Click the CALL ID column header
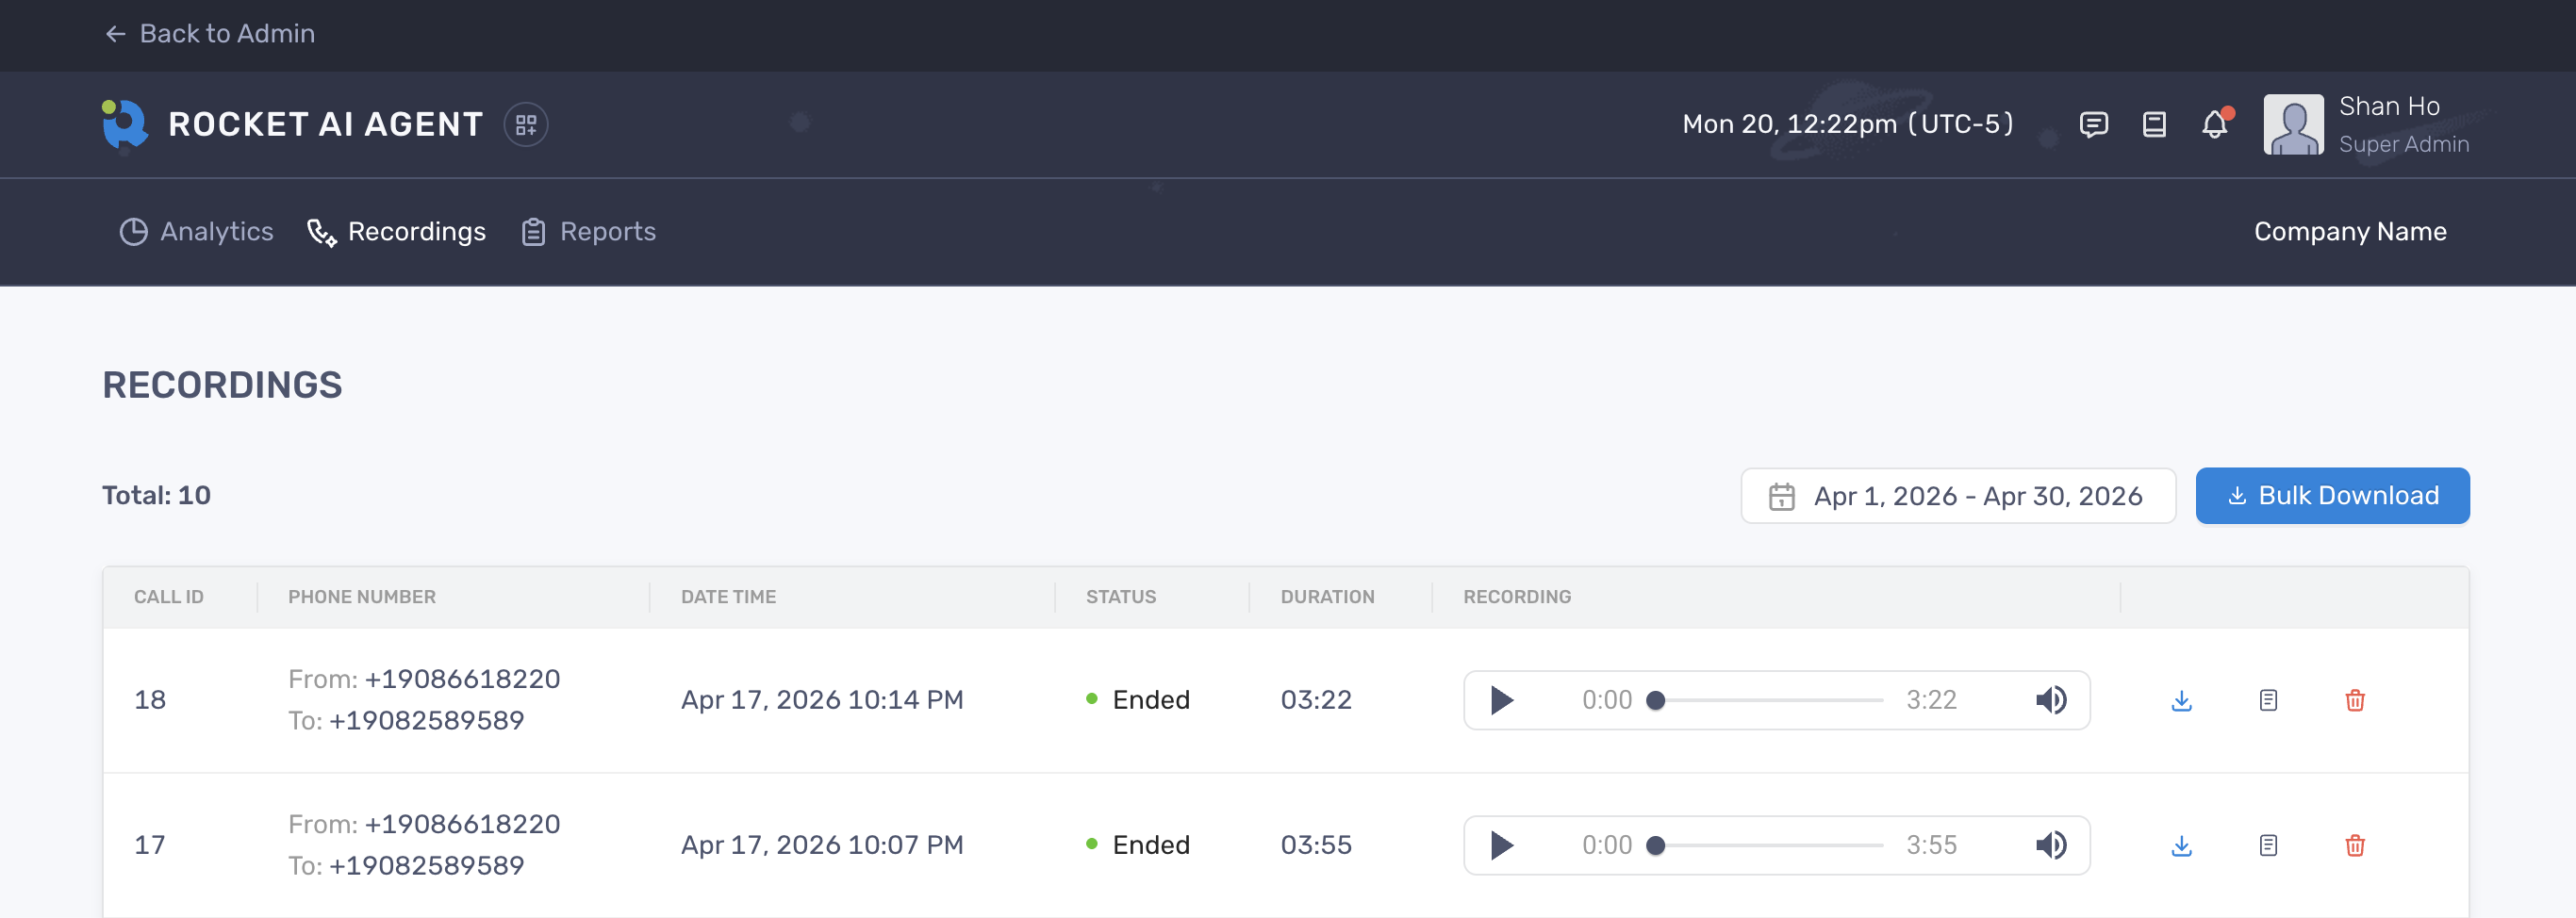2576x918 pixels. pyautogui.click(x=169, y=597)
